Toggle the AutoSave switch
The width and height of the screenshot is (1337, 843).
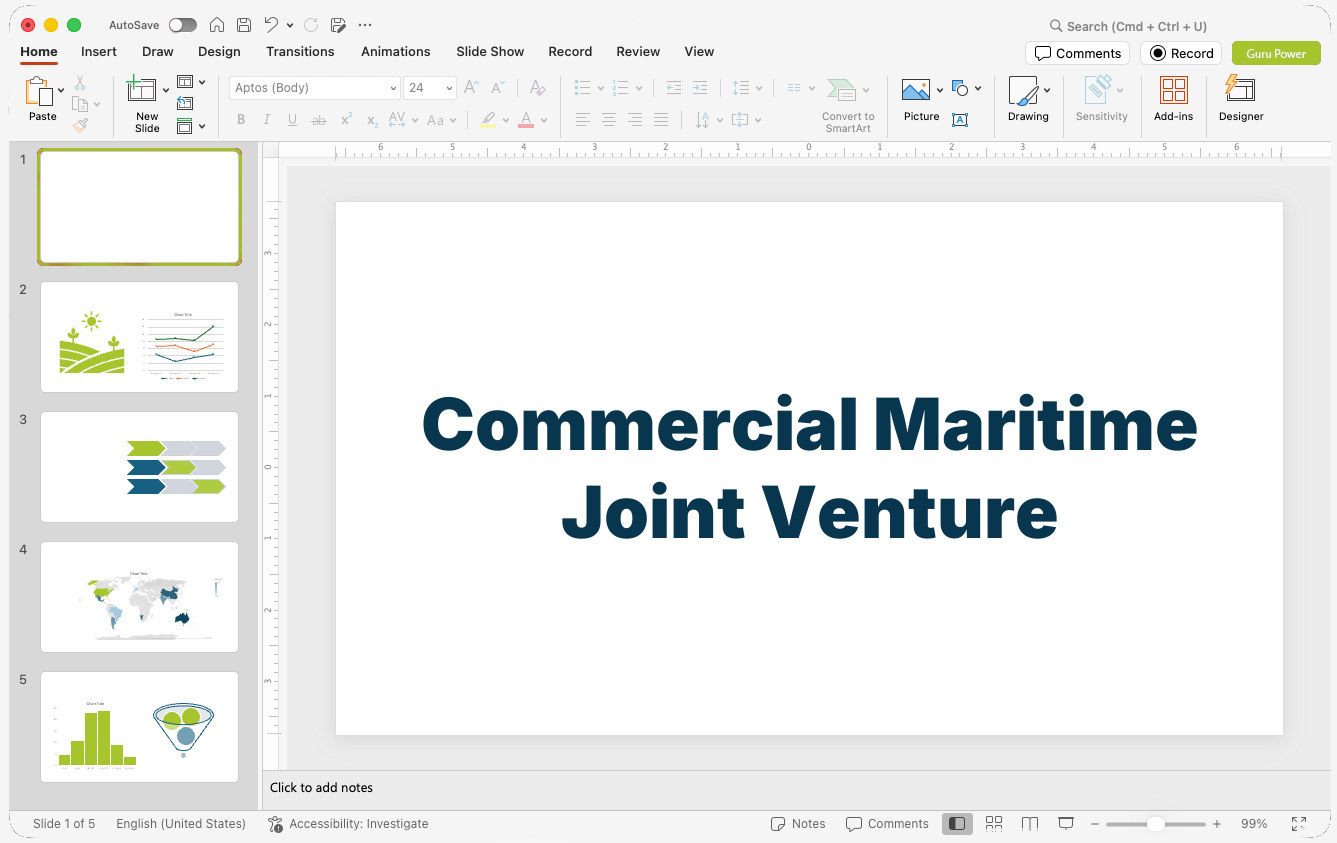(x=183, y=25)
